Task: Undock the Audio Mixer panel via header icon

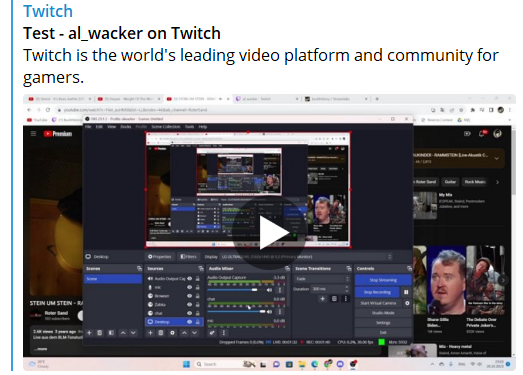Action: click(x=287, y=269)
